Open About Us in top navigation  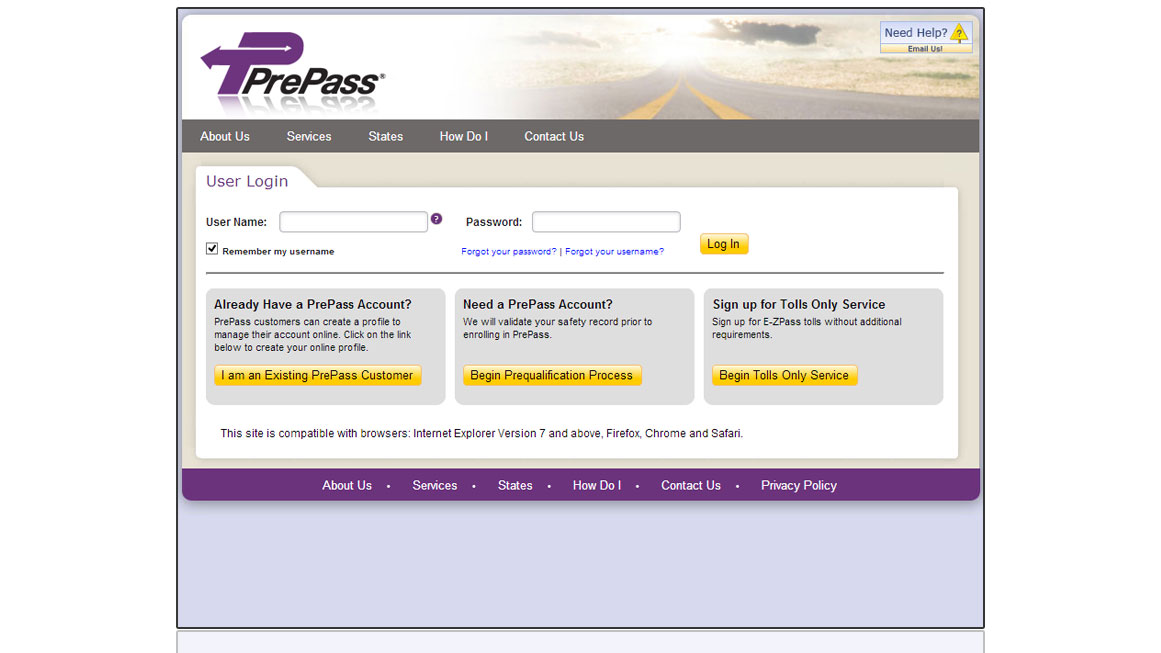point(225,137)
